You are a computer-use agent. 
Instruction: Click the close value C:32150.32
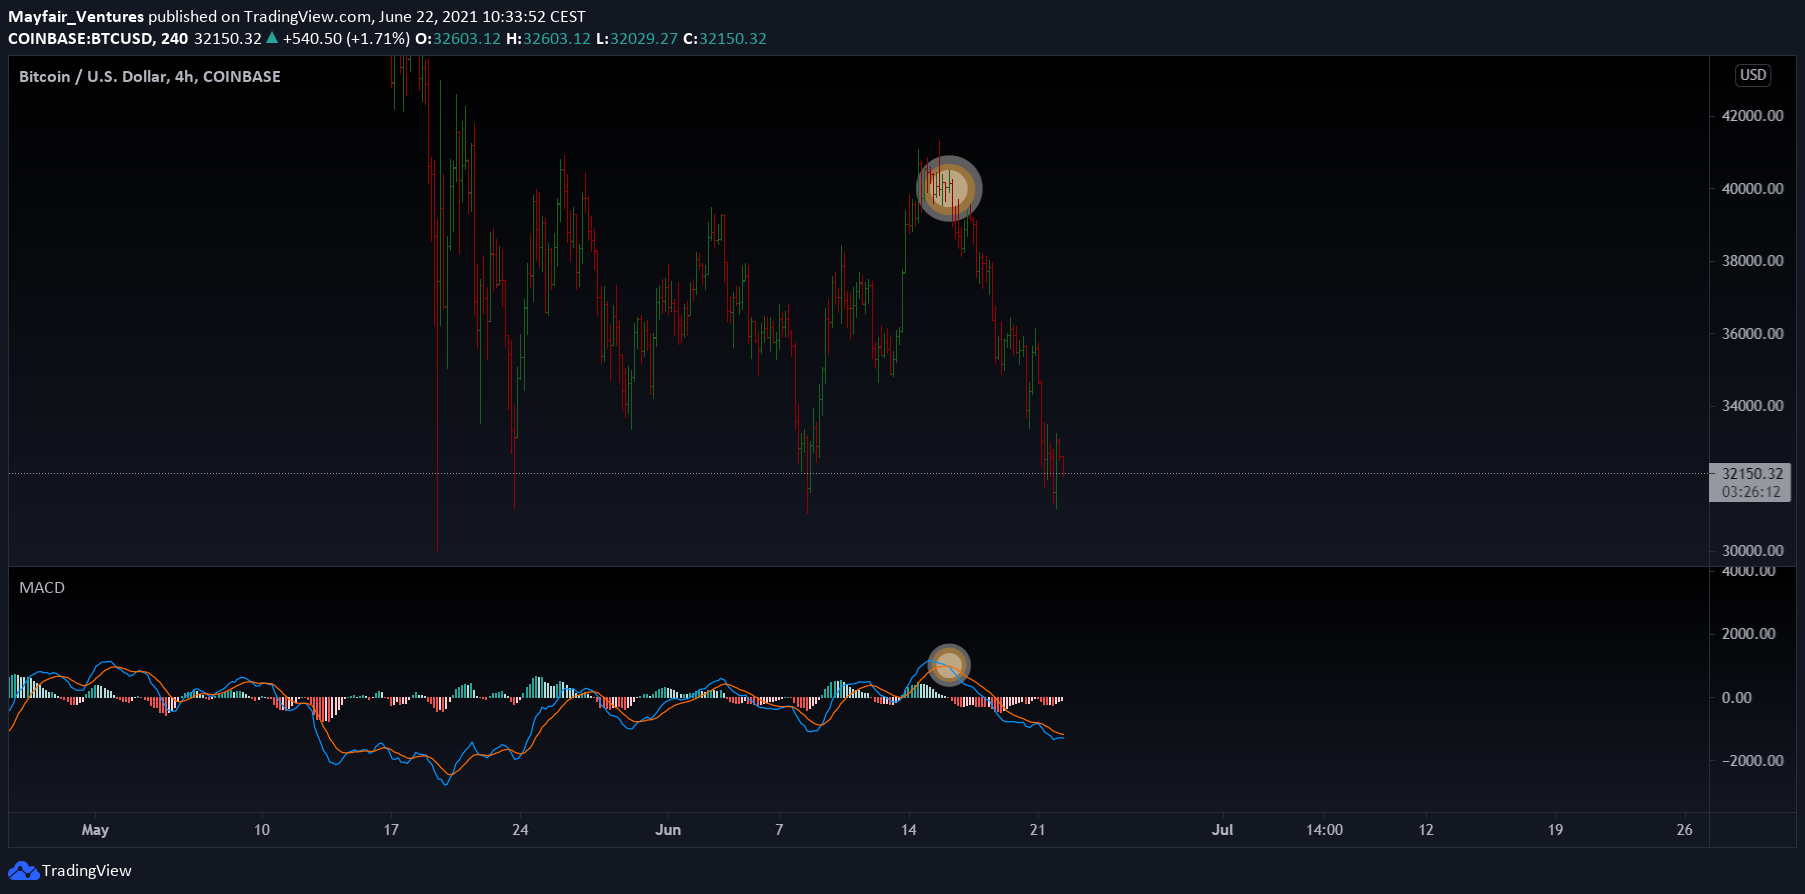pos(725,38)
